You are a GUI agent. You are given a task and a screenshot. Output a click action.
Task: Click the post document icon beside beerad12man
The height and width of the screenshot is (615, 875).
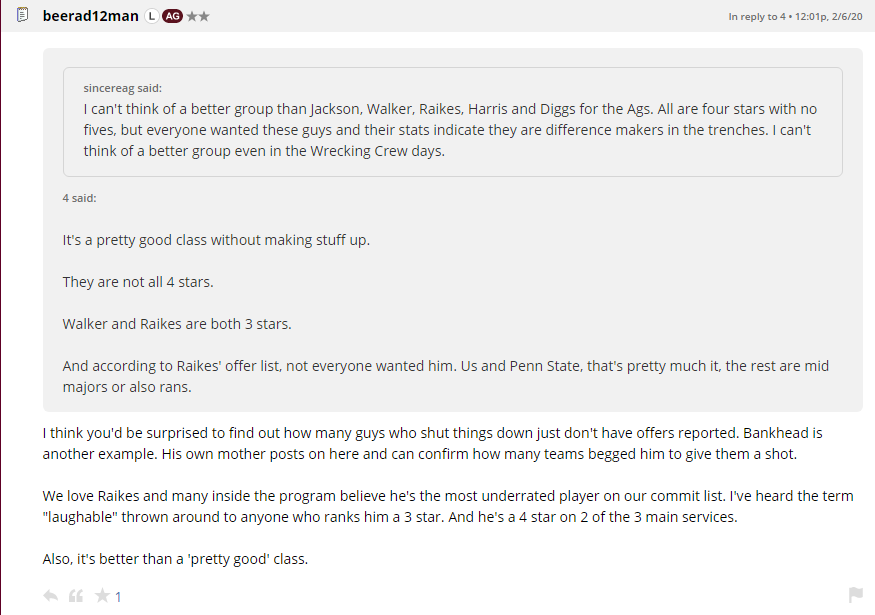pyautogui.click(x=22, y=16)
